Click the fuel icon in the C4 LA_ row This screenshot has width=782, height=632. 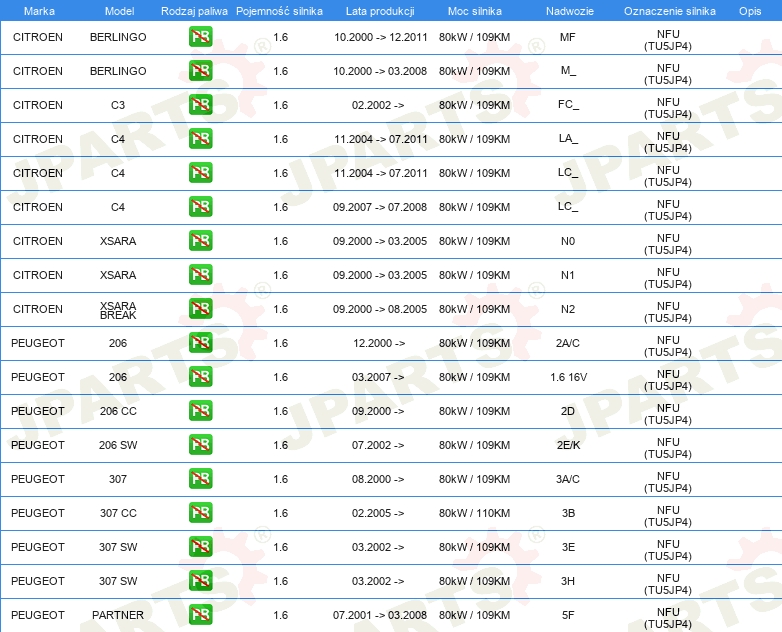point(200,139)
